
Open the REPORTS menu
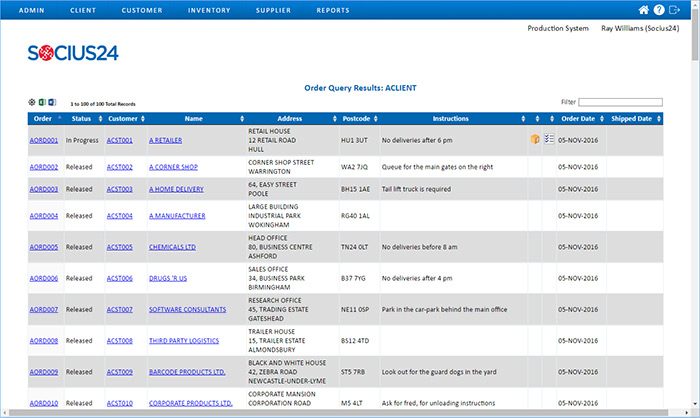(x=333, y=10)
